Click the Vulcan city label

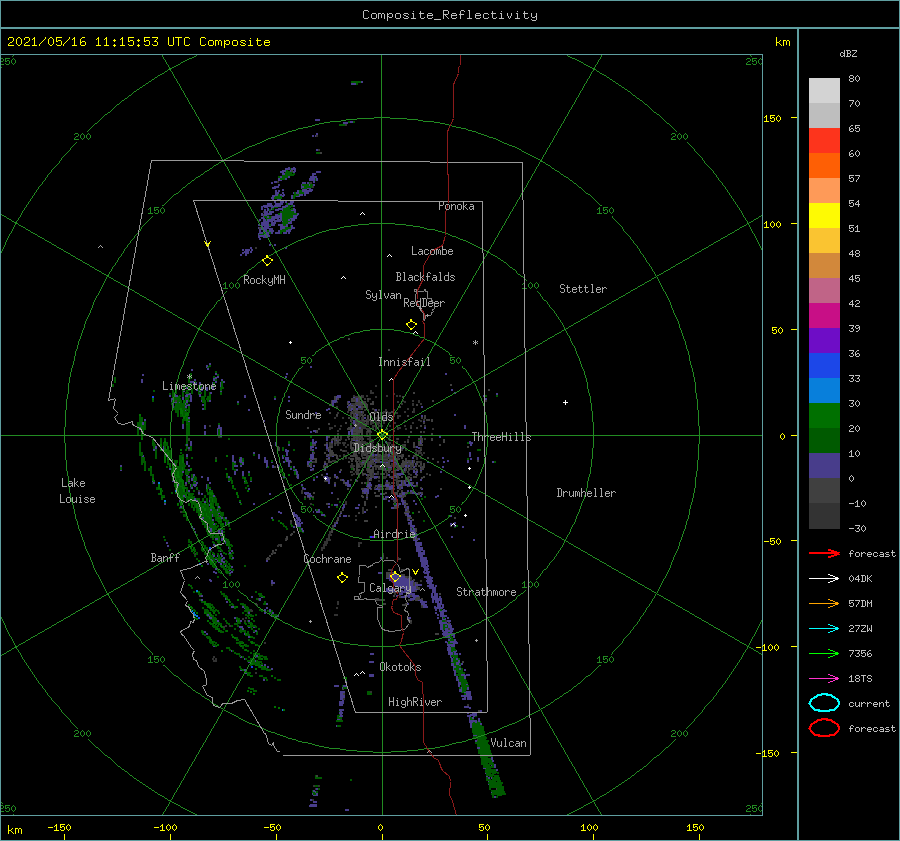[509, 743]
